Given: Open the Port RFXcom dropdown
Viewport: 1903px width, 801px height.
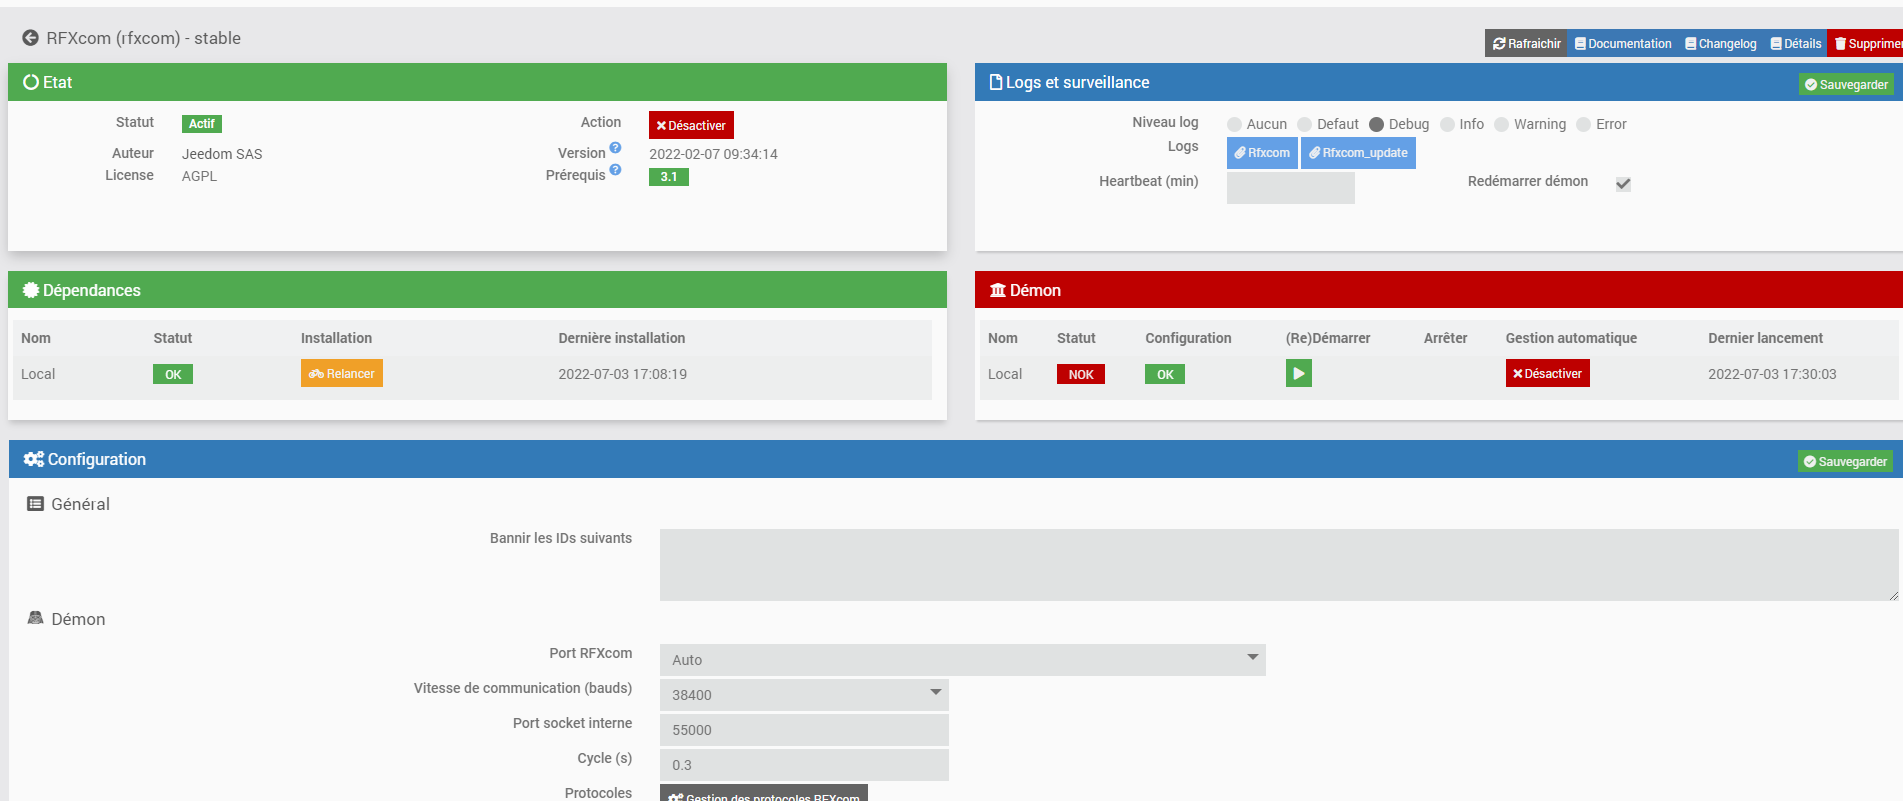Looking at the screenshot, I should point(962,660).
